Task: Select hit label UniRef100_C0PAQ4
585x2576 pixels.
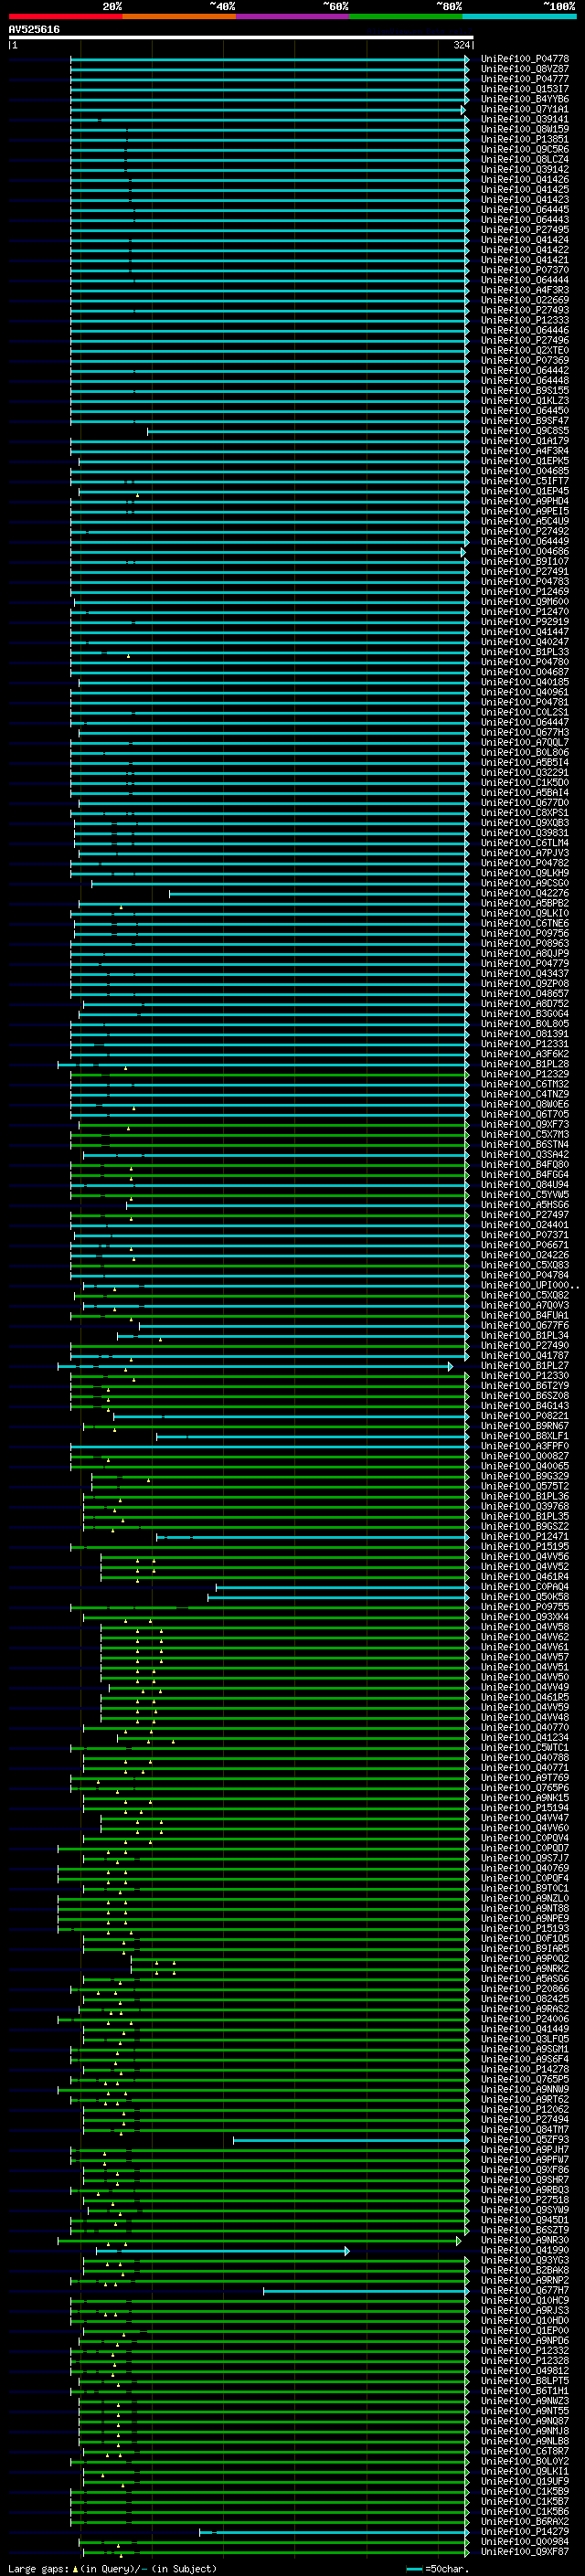Action: click(525, 1586)
